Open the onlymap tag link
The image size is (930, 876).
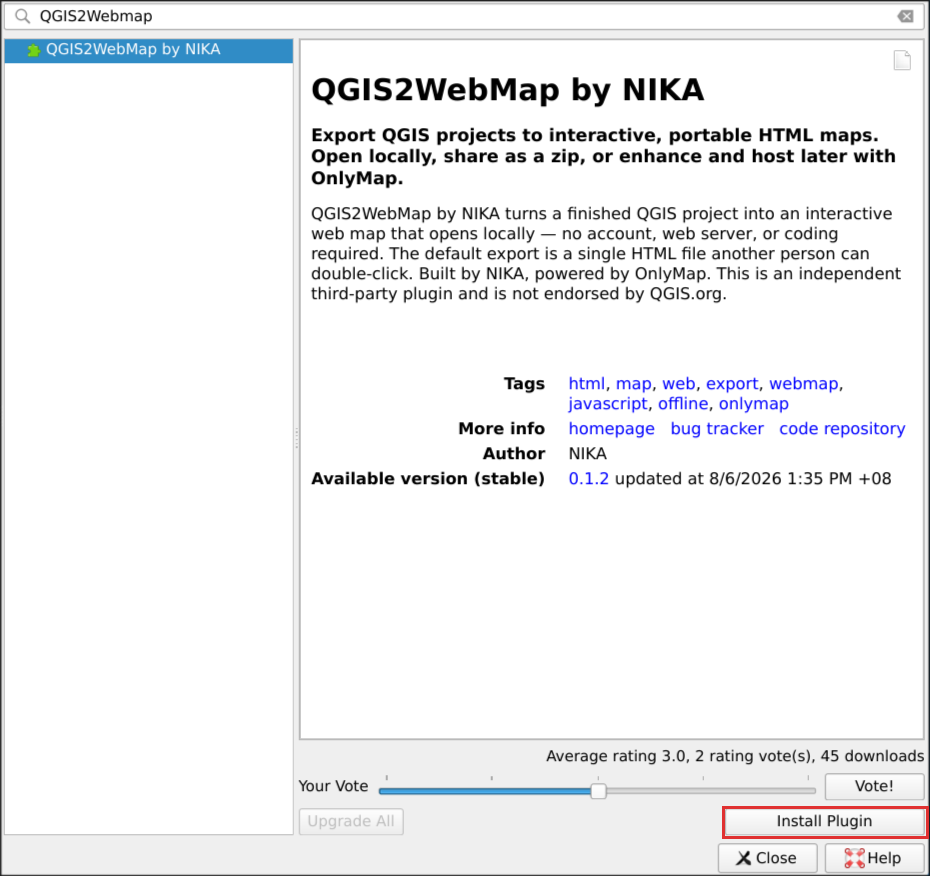[754, 404]
